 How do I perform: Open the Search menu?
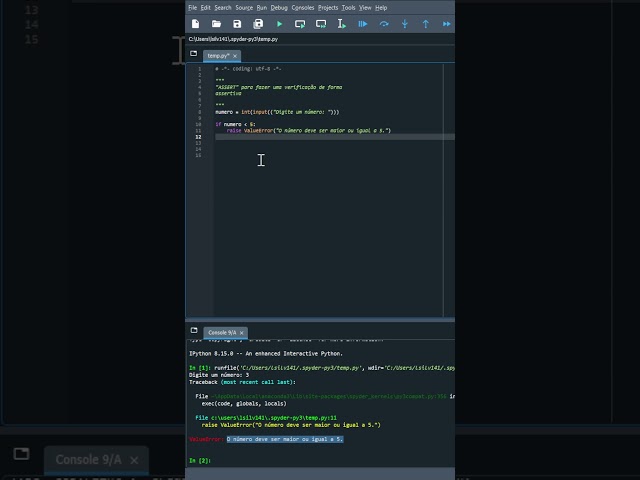[223, 8]
